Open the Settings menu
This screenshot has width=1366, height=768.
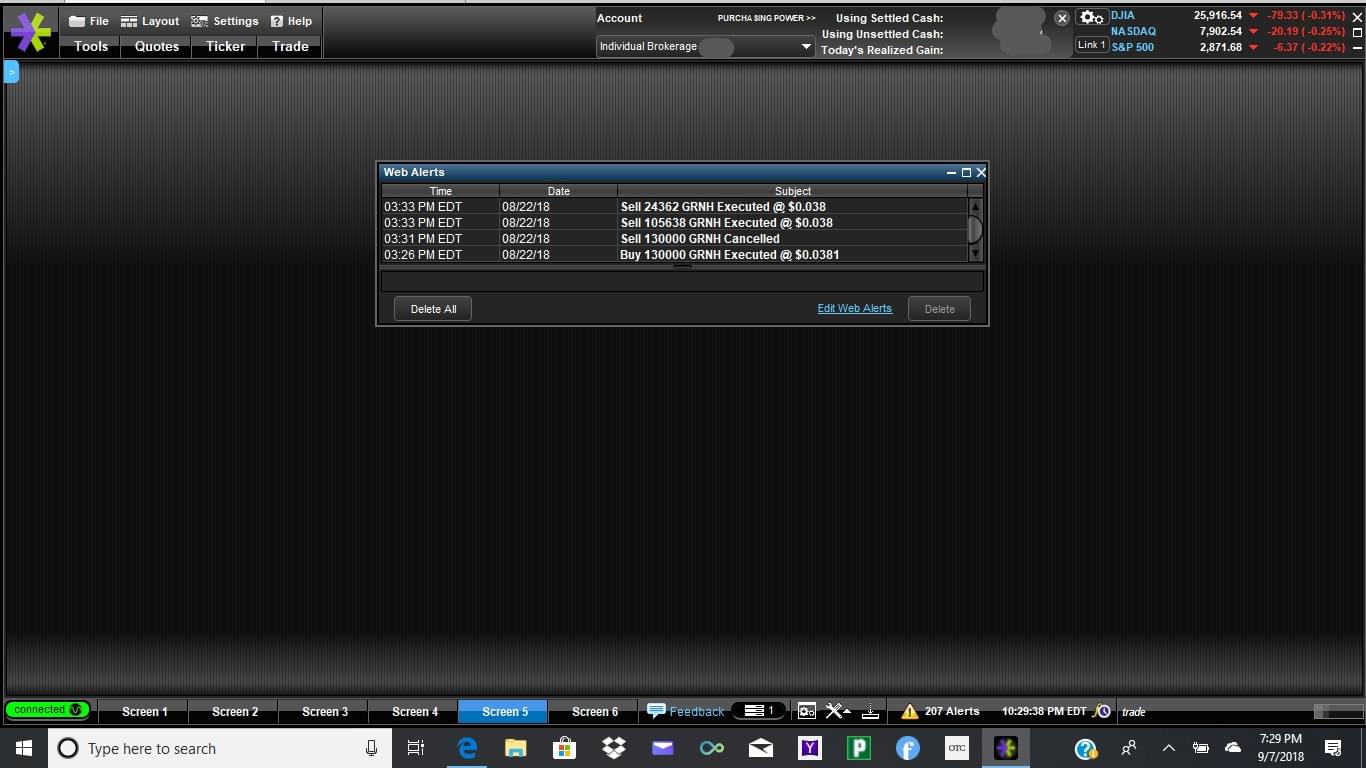(x=225, y=21)
